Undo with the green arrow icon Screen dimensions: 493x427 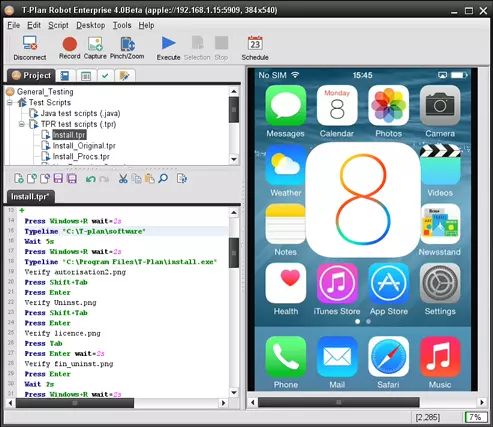90,179
